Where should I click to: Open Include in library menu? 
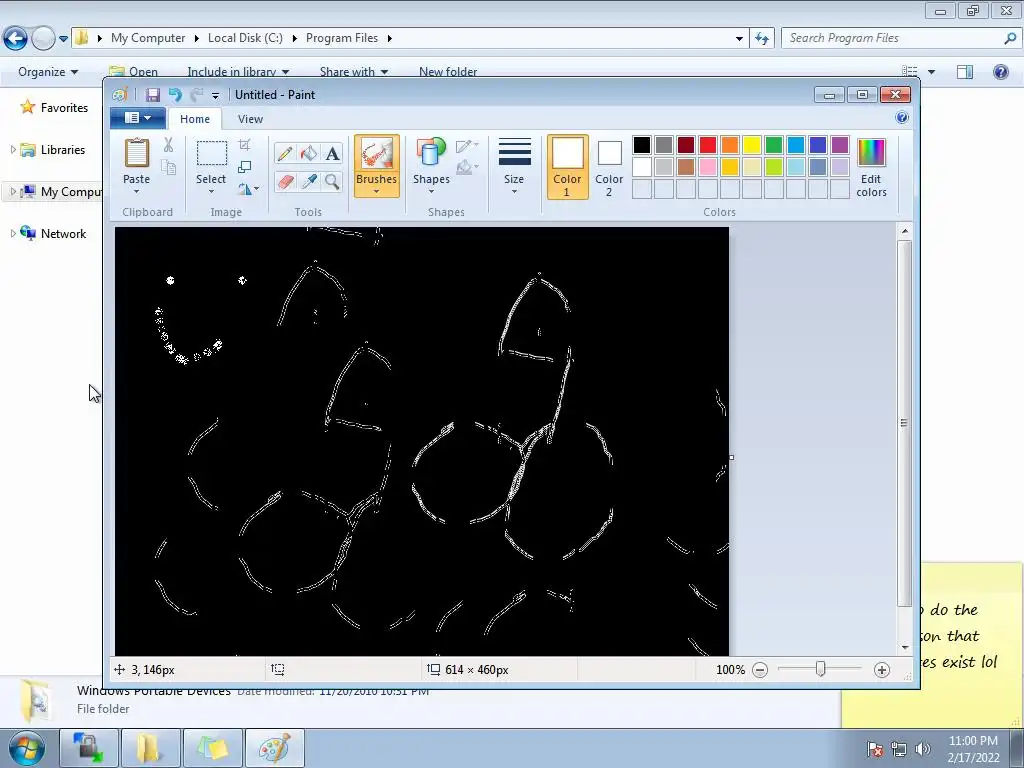tap(238, 72)
